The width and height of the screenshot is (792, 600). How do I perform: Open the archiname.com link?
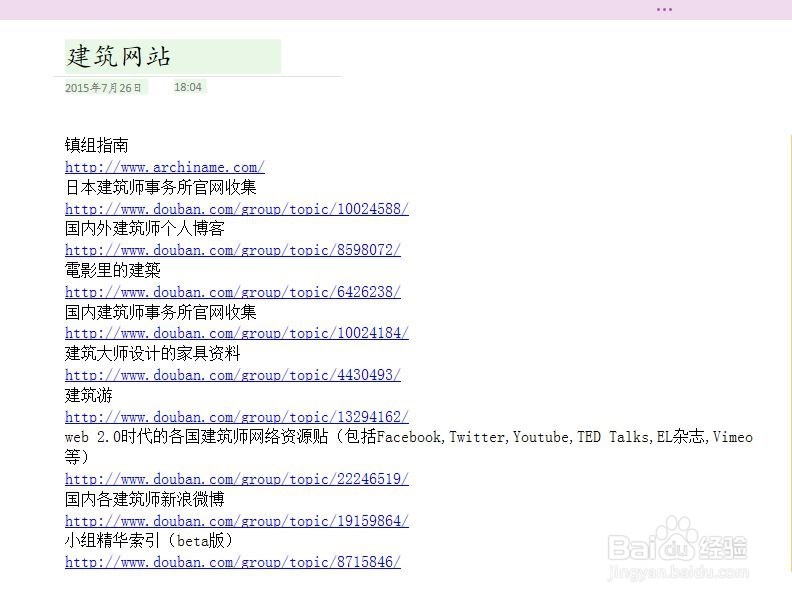(165, 167)
